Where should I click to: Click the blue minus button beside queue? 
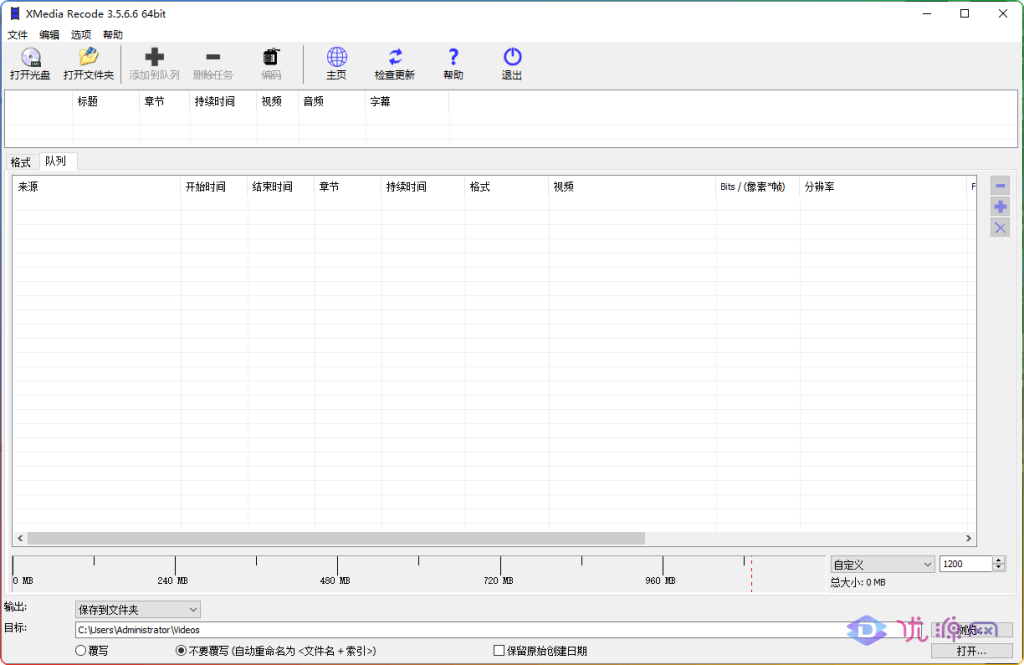[x=1000, y=186]
